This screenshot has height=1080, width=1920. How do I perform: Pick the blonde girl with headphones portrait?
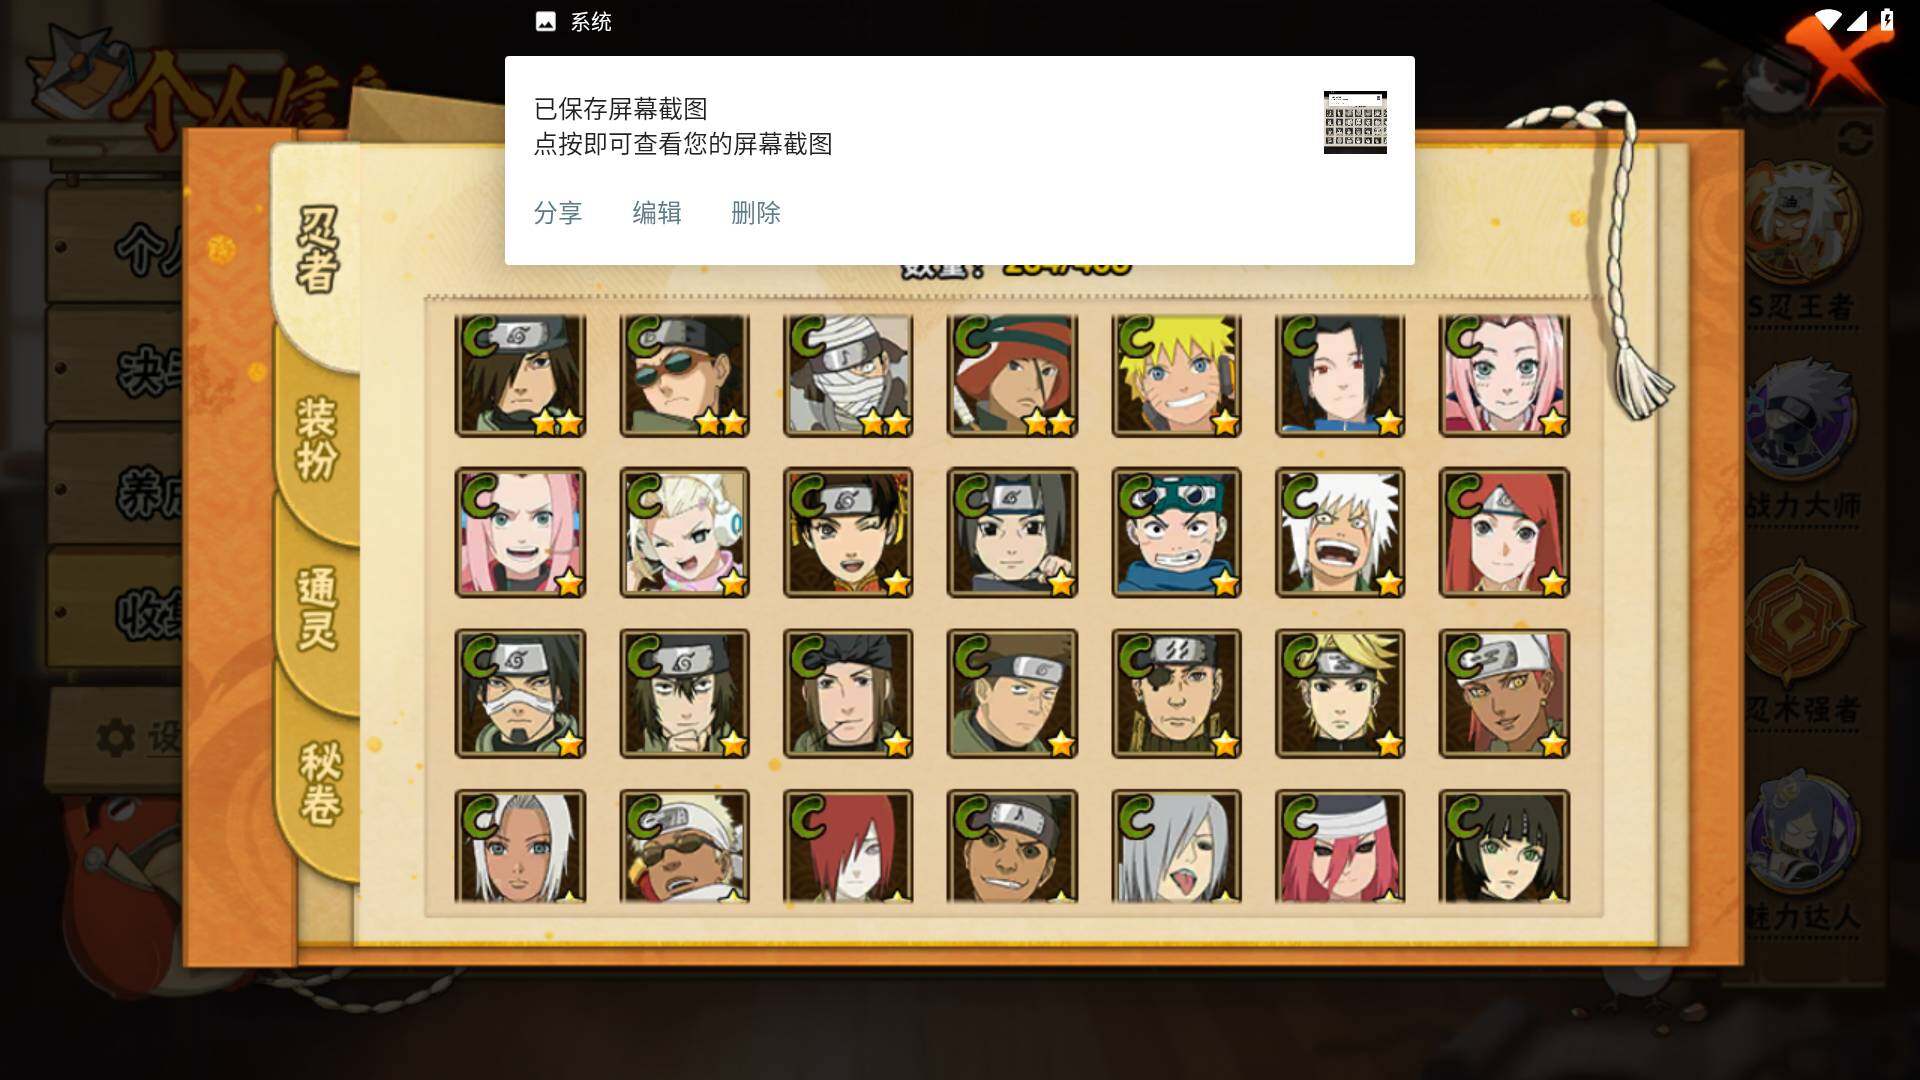684,532
